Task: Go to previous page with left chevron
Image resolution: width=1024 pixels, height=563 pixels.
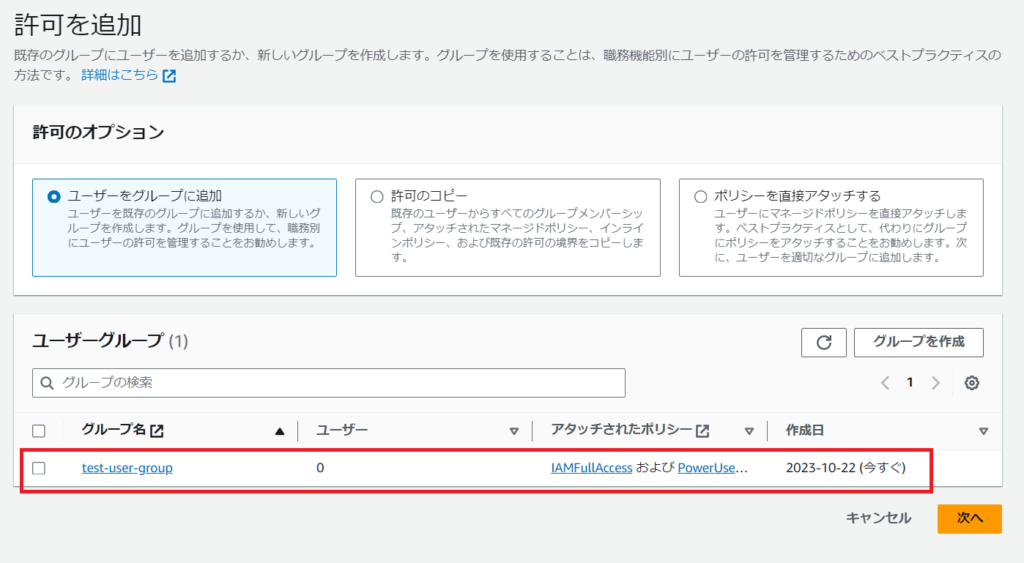Action: pos(885,383)
